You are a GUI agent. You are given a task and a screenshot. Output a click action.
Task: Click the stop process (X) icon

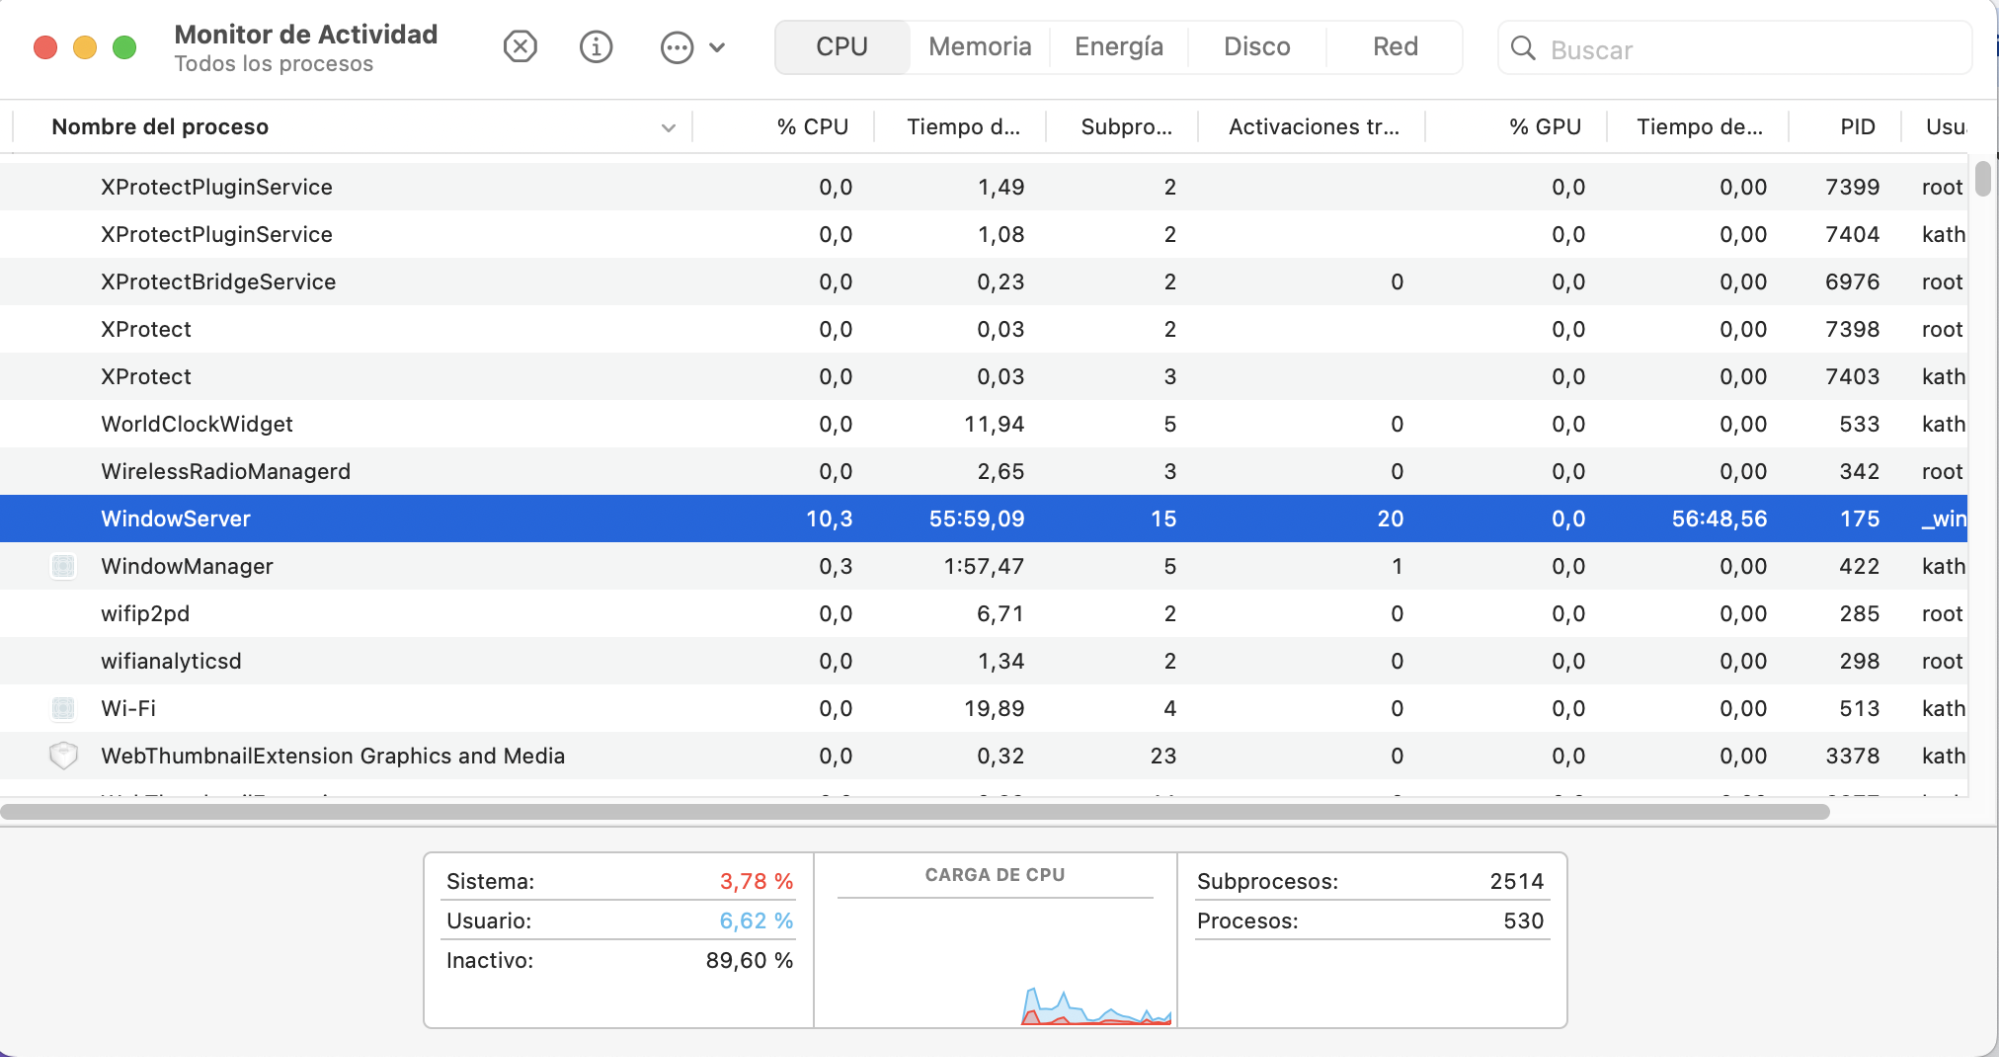tap(520, 47)
